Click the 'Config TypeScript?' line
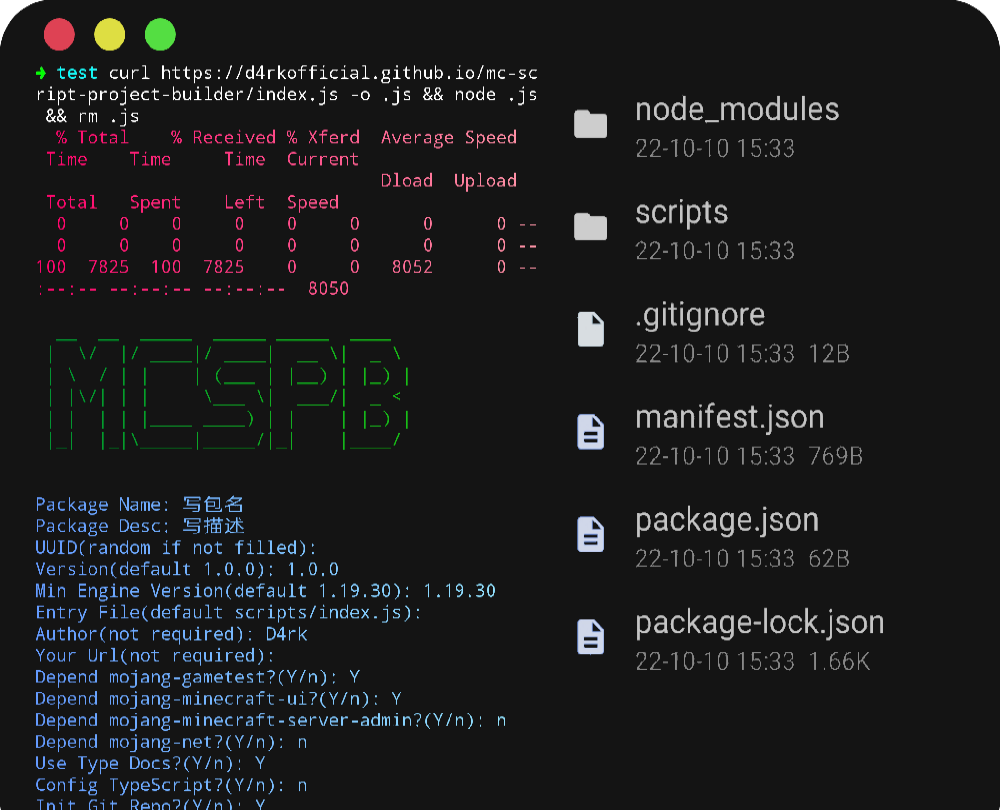This screenshot has width=1000, height=810. [171, 785]
